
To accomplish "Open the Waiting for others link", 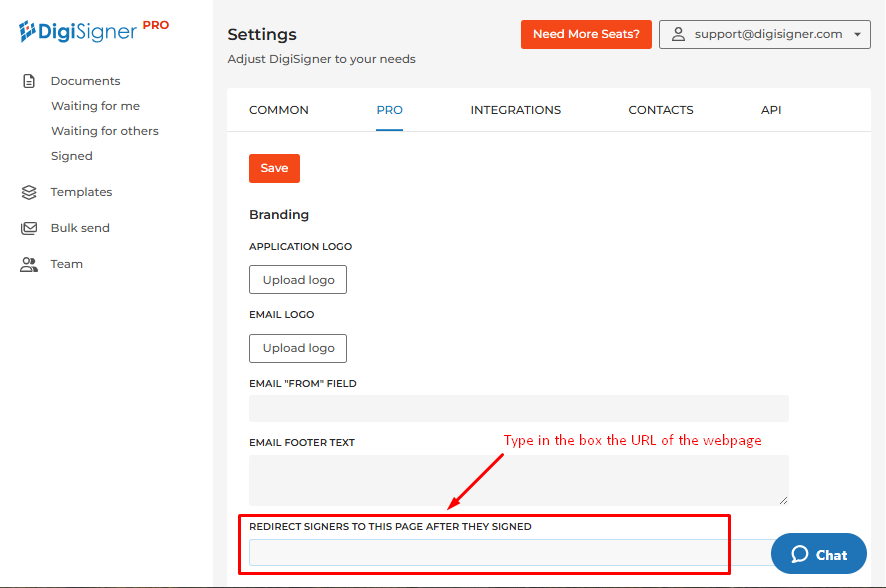I will point(105,131).
